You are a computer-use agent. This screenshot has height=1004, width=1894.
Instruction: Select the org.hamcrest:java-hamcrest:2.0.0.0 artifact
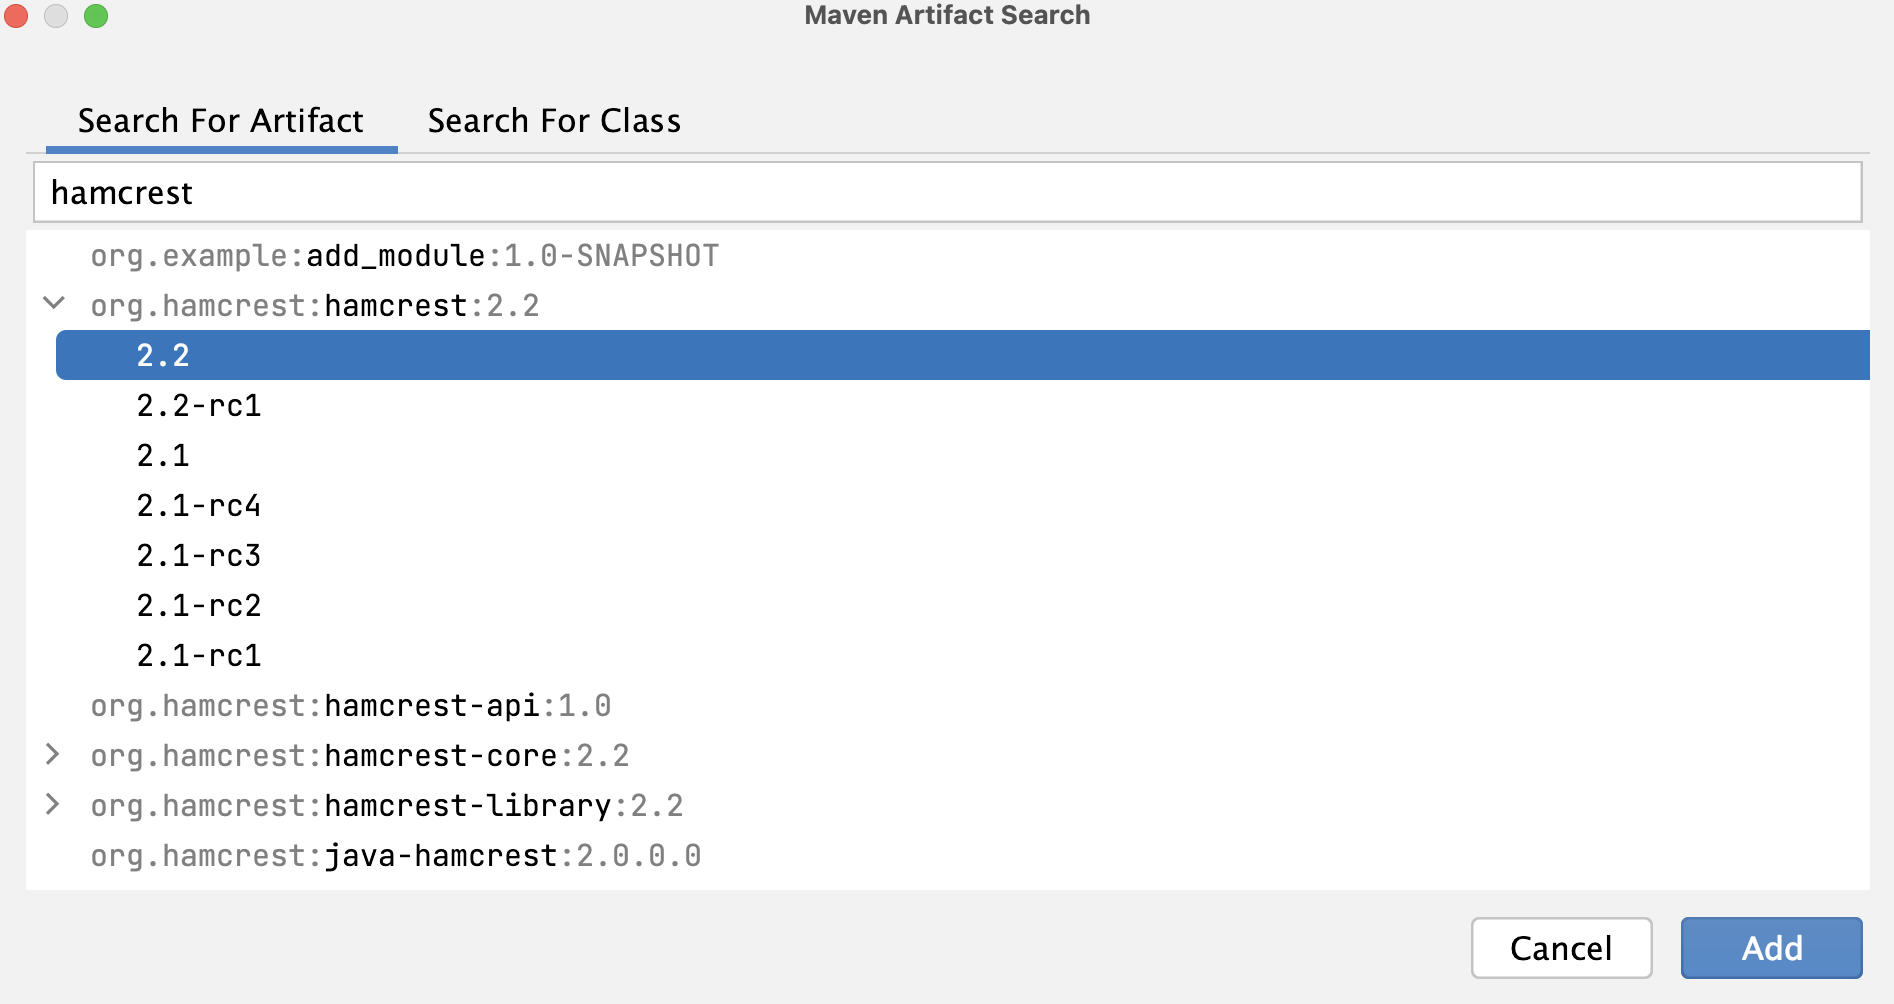395,855
